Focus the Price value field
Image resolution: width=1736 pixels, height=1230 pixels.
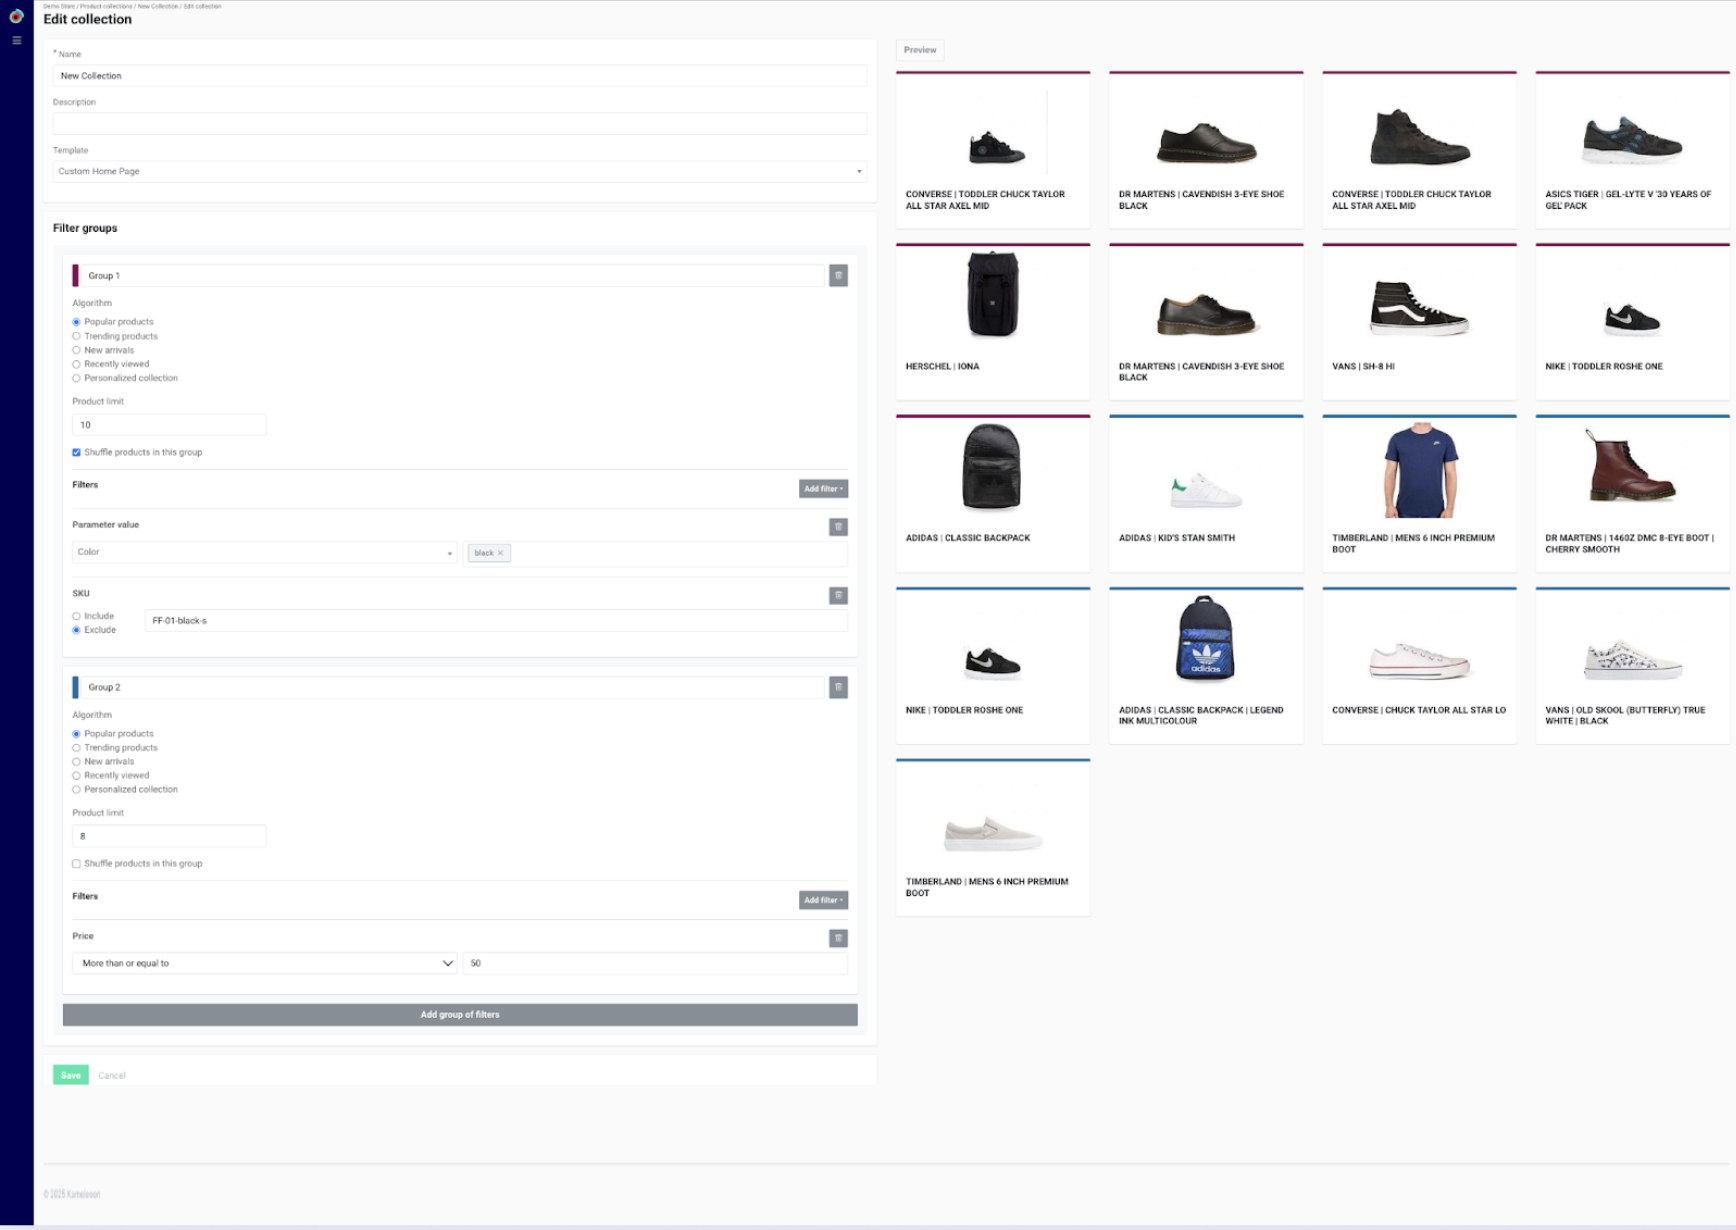(x=655, y=963)
